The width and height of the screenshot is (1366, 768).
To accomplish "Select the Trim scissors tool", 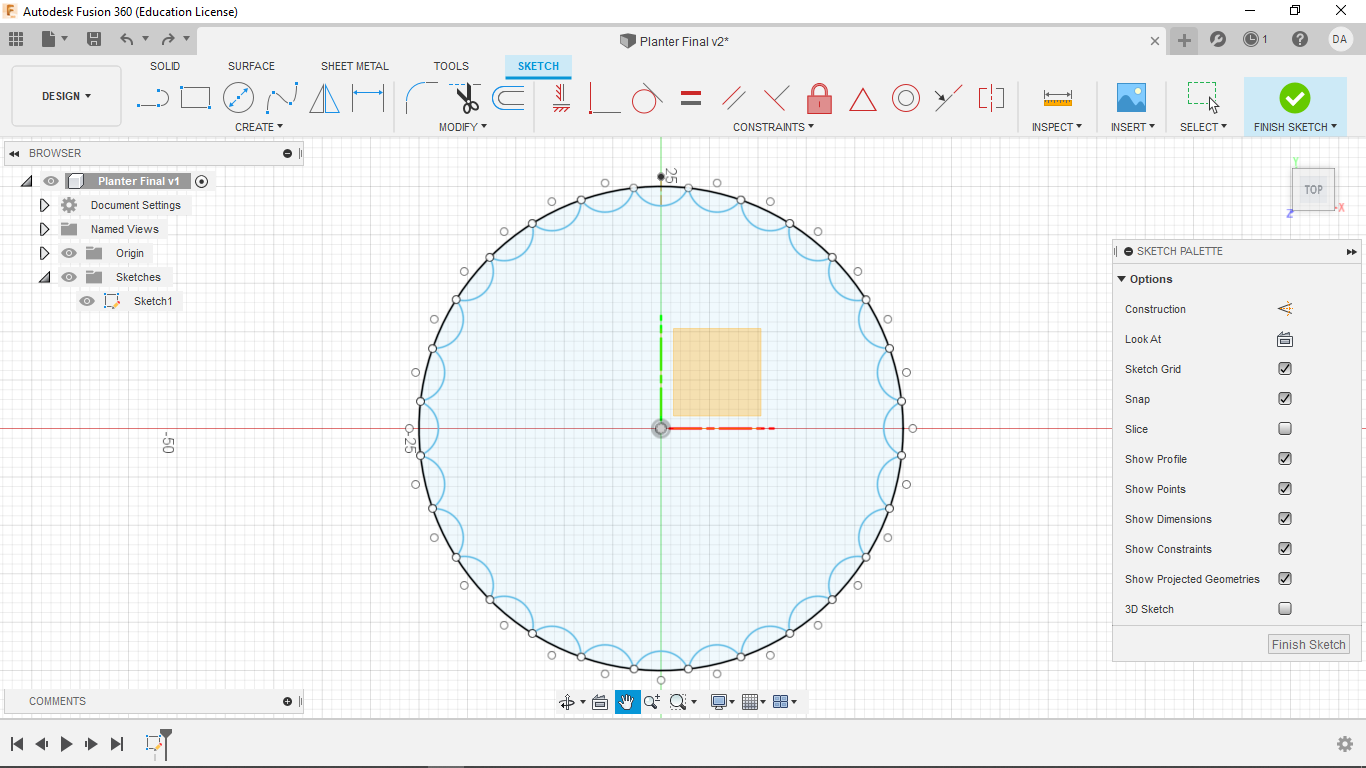I will (x=465, y=98).
